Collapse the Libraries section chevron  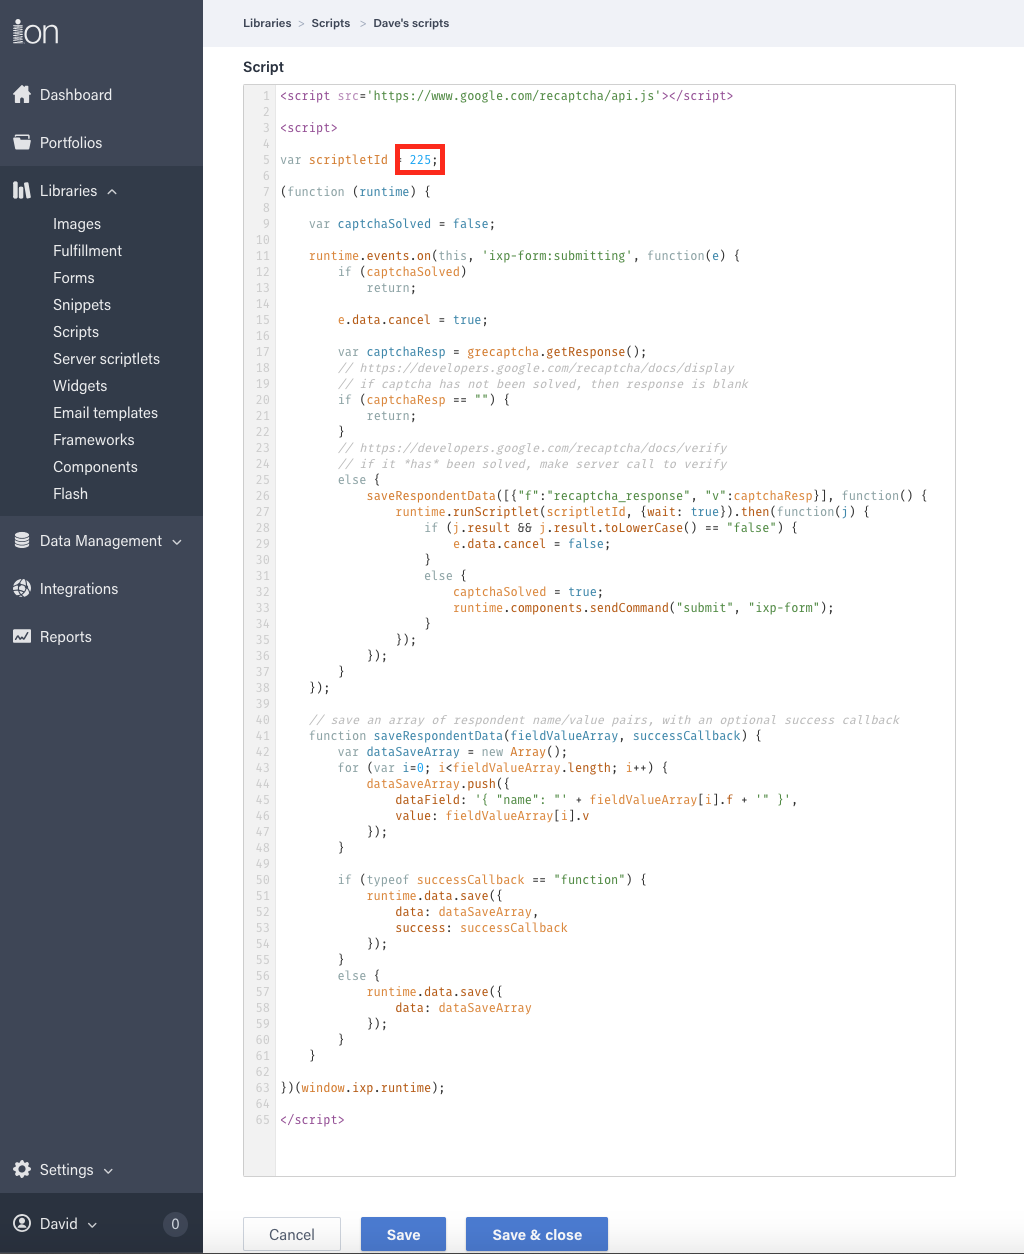point(112,192)
